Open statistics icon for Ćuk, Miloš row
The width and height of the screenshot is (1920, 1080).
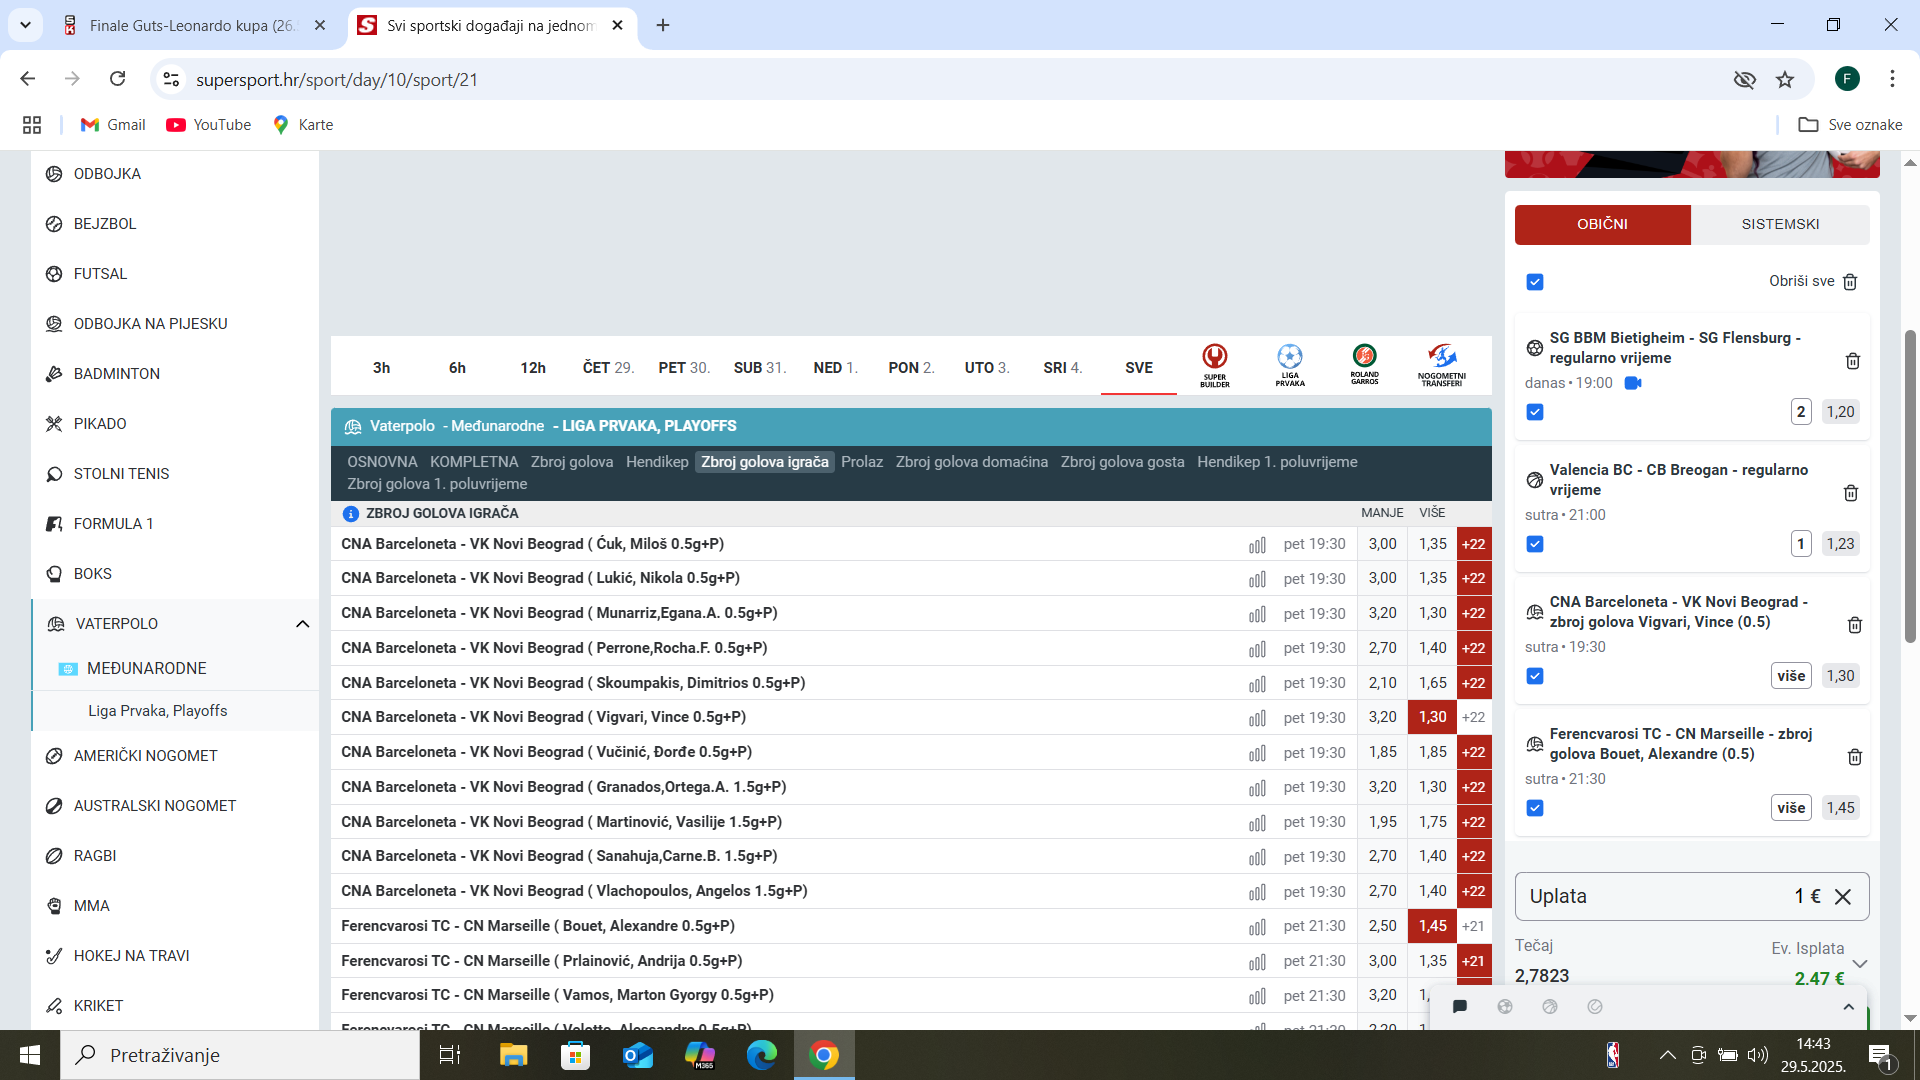pos(1257,545)
